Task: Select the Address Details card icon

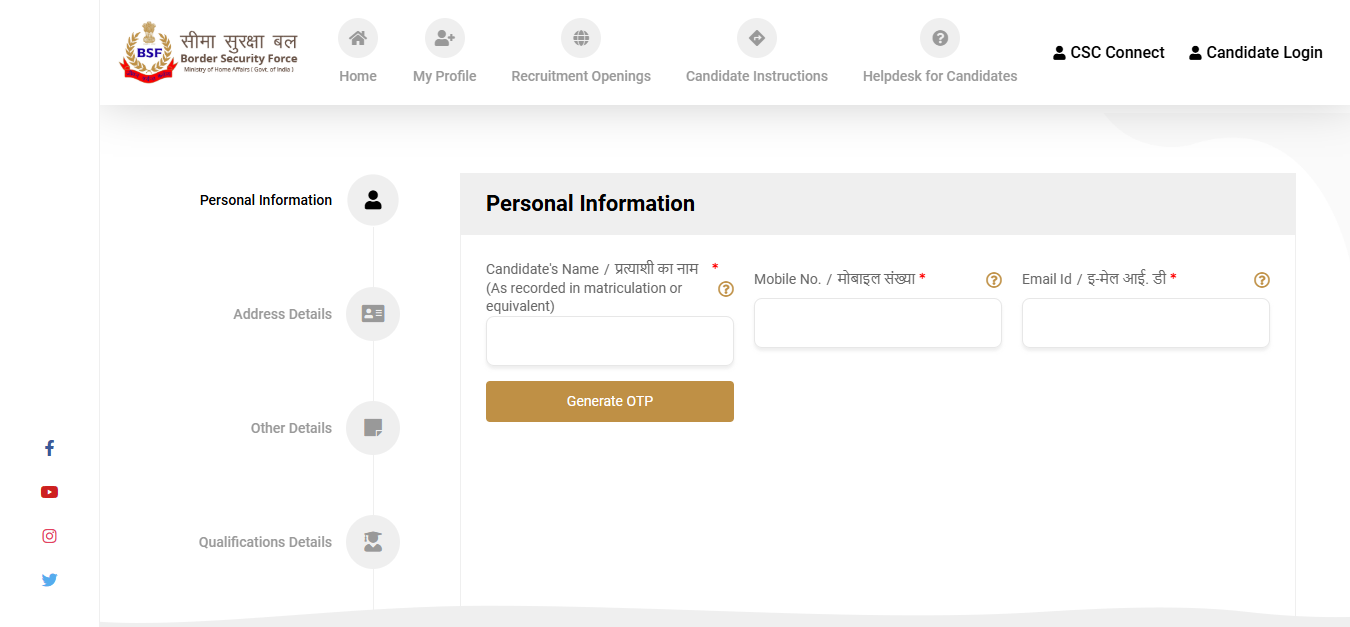Action: [373, 314]
